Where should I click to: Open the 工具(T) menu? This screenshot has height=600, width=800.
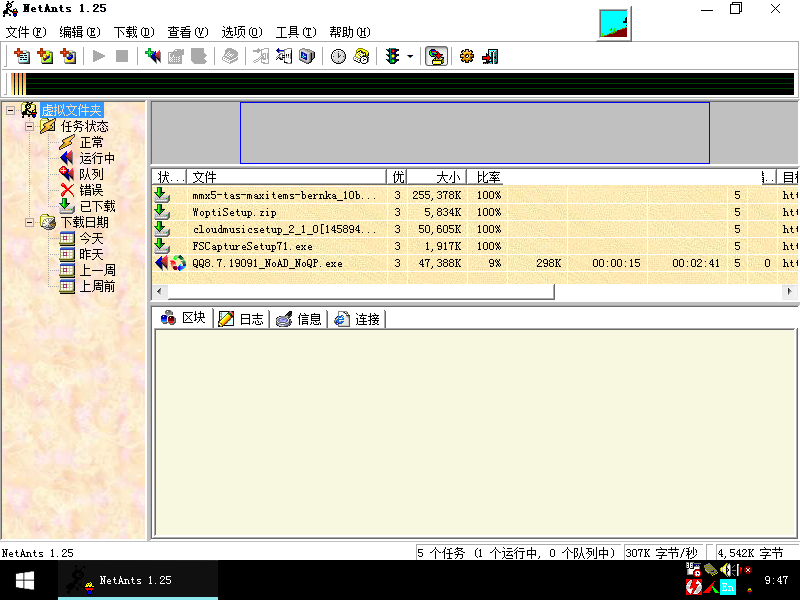(296, 32)
